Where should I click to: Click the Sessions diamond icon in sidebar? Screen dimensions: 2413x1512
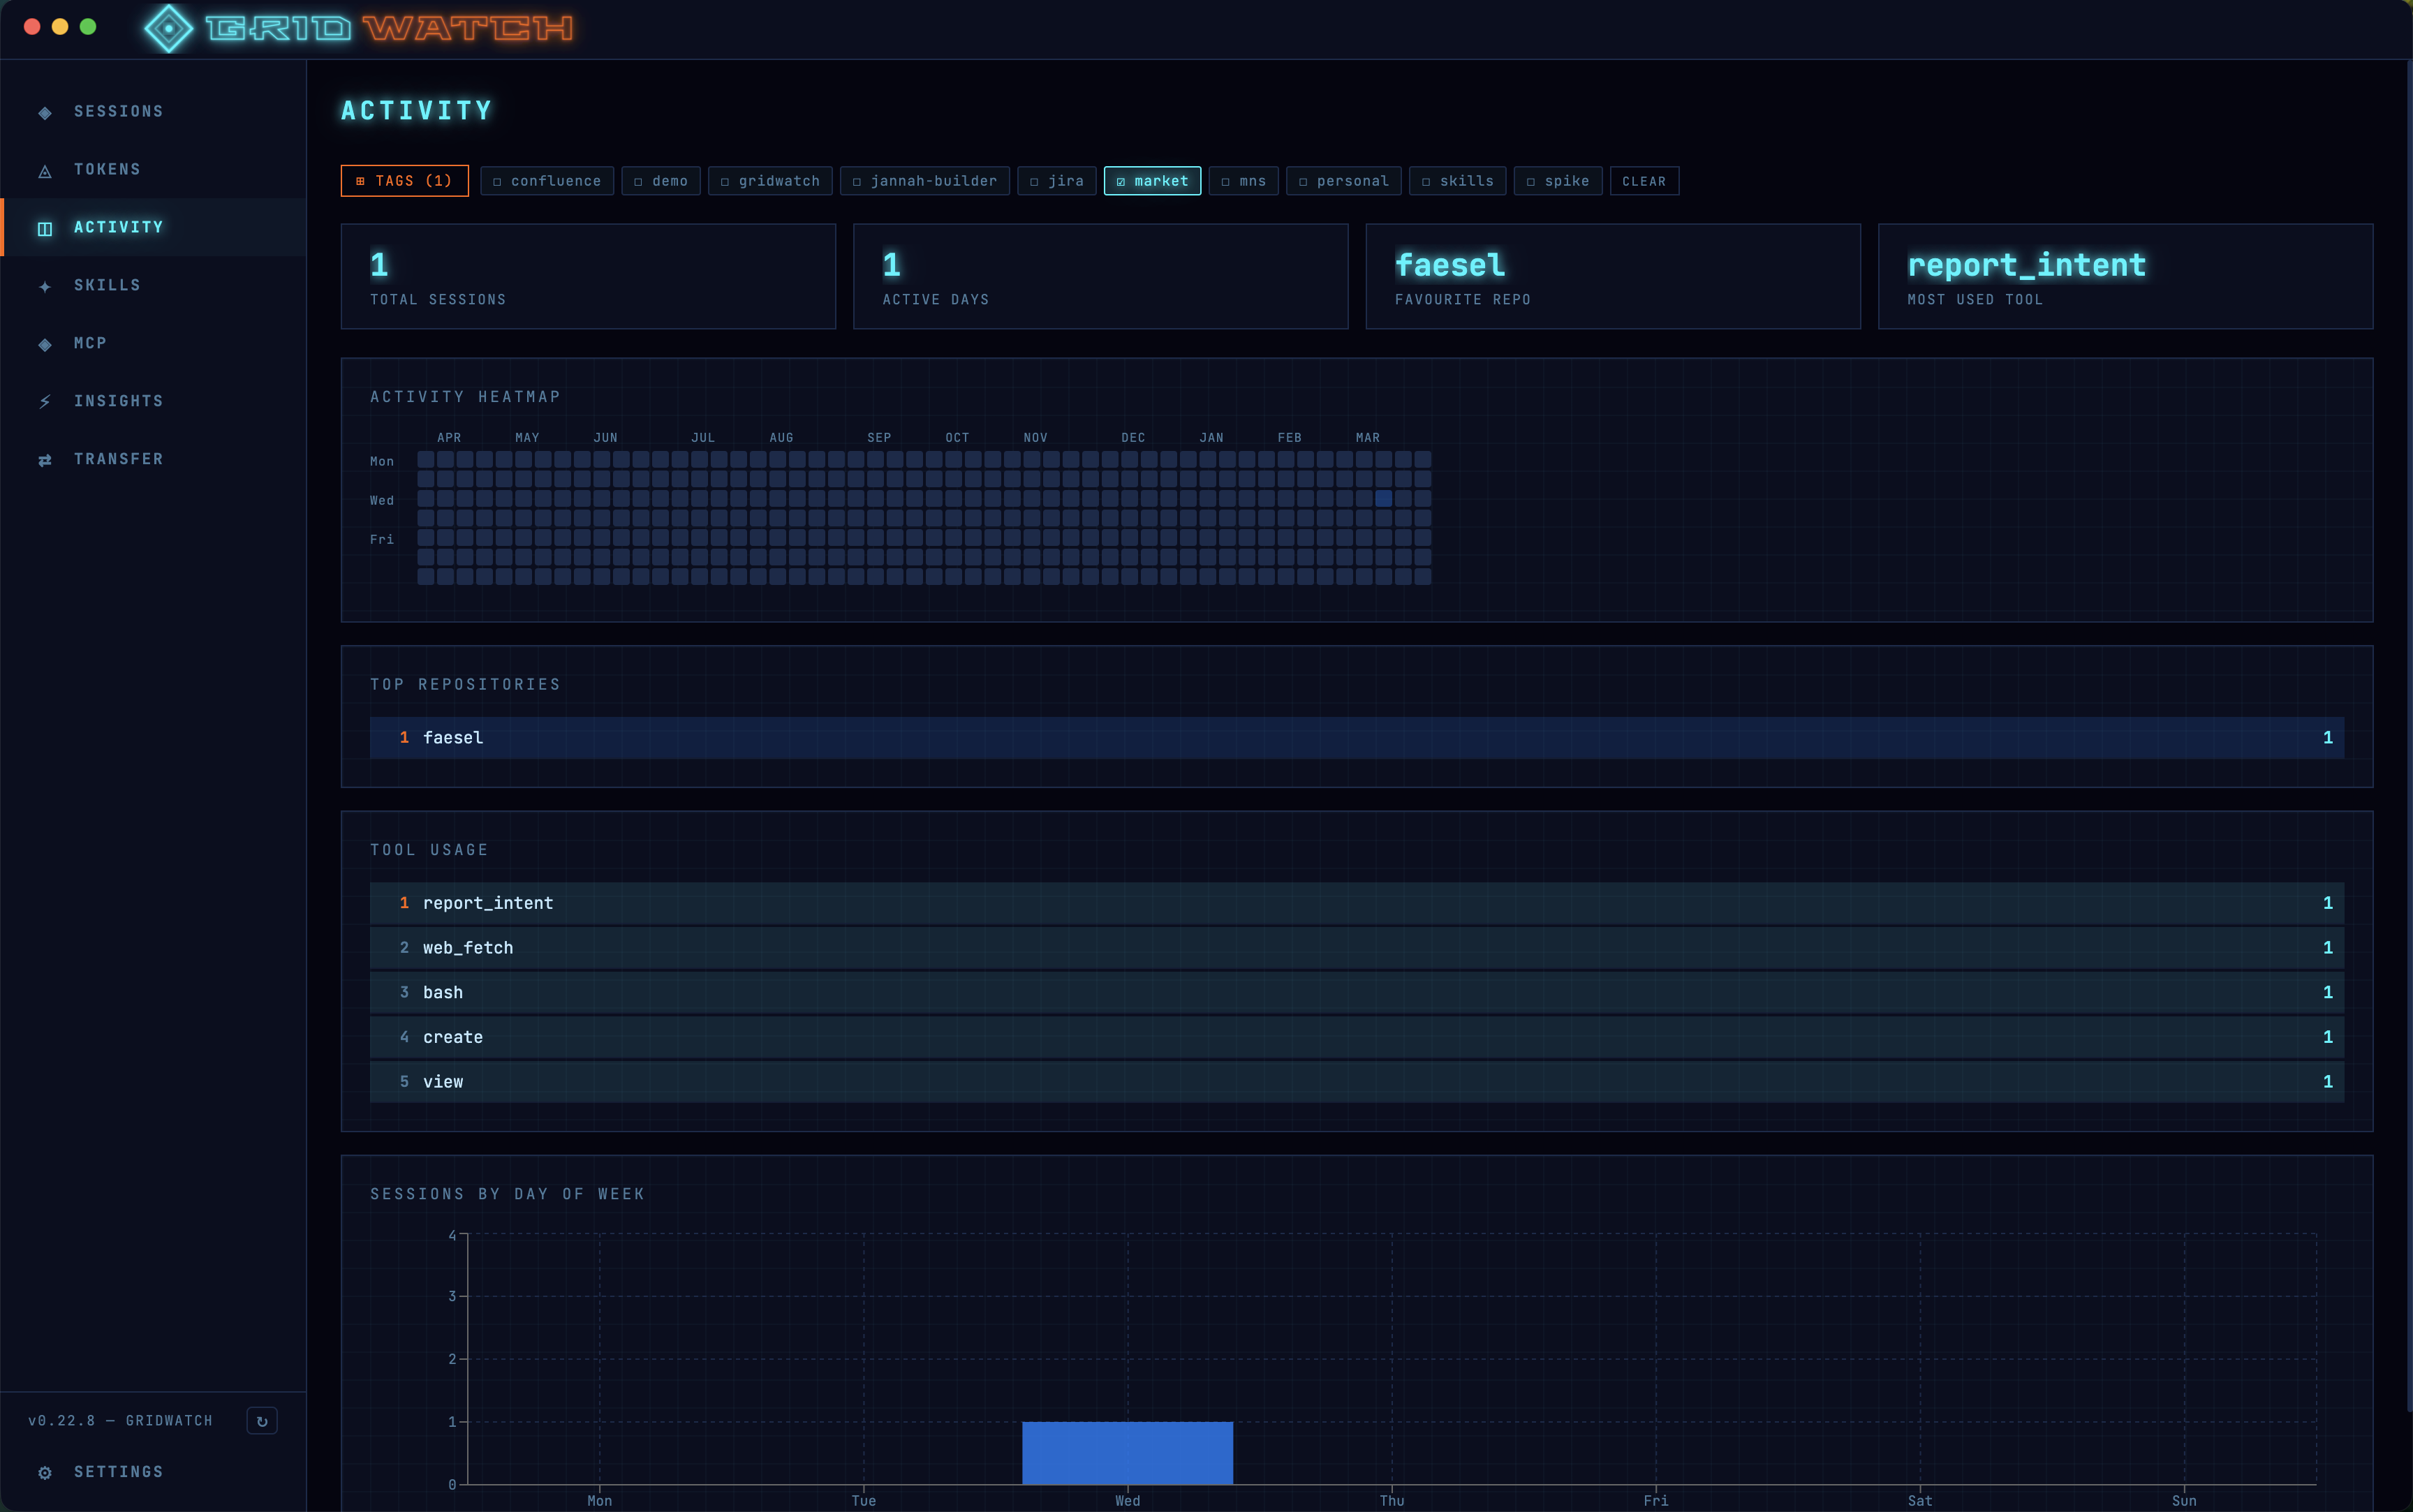click(x=45, y=112)
